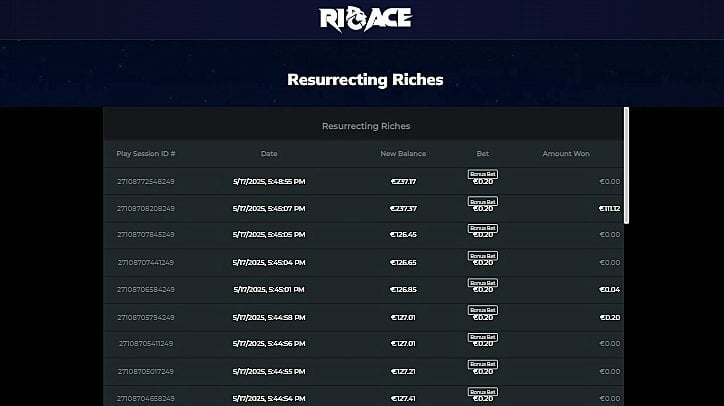Click the Bet column header
724x406 pixels.
pos(483,154)
